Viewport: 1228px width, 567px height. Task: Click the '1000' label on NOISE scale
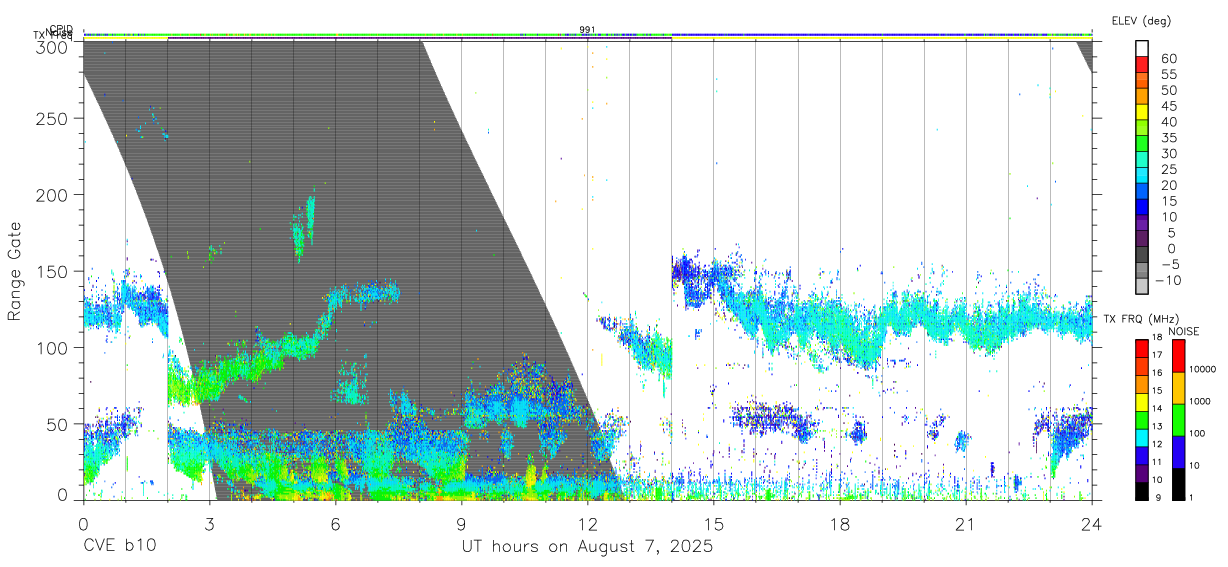pyautogui.click(x=1200, y=401)
